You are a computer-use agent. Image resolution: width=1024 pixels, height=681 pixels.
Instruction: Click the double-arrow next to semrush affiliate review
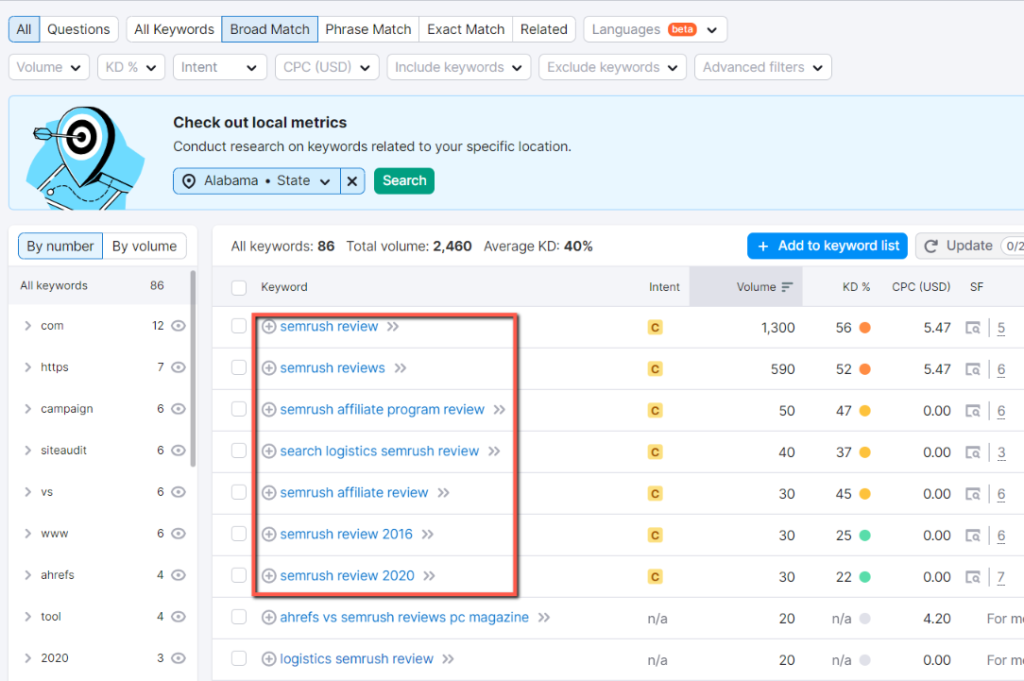pos(442,492)
